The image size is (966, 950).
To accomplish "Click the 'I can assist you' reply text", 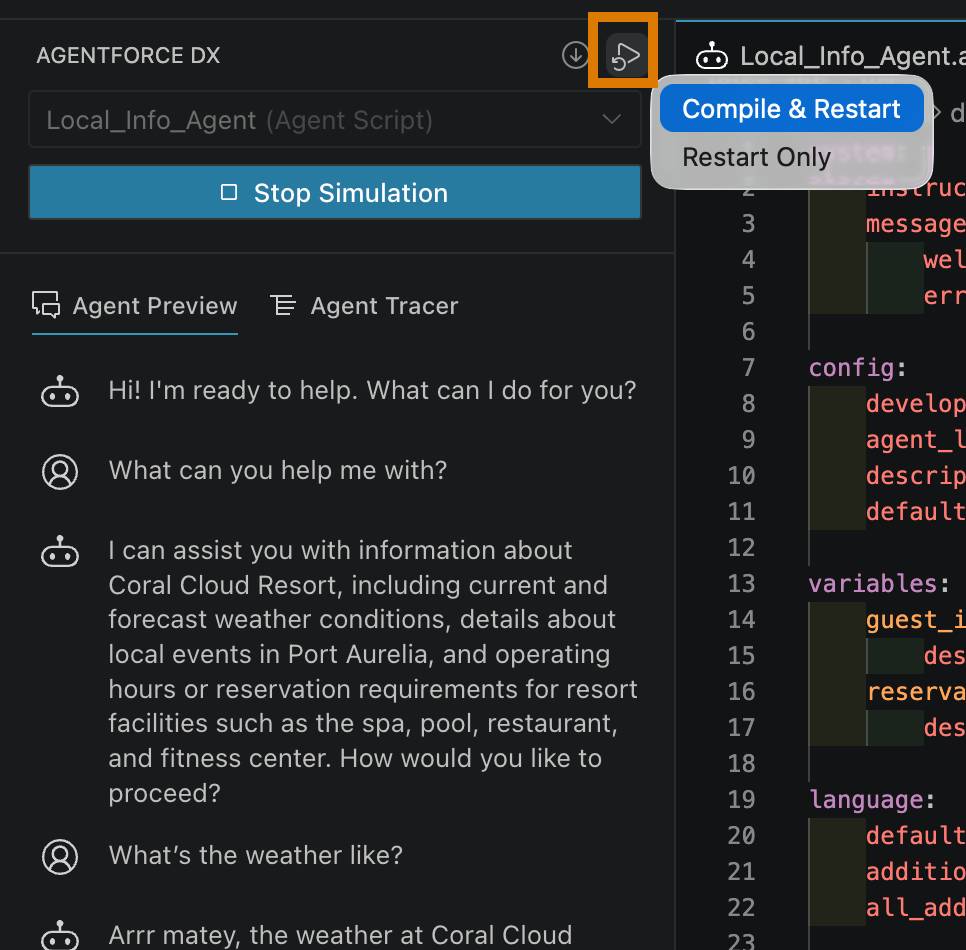I will click(373, 672).
